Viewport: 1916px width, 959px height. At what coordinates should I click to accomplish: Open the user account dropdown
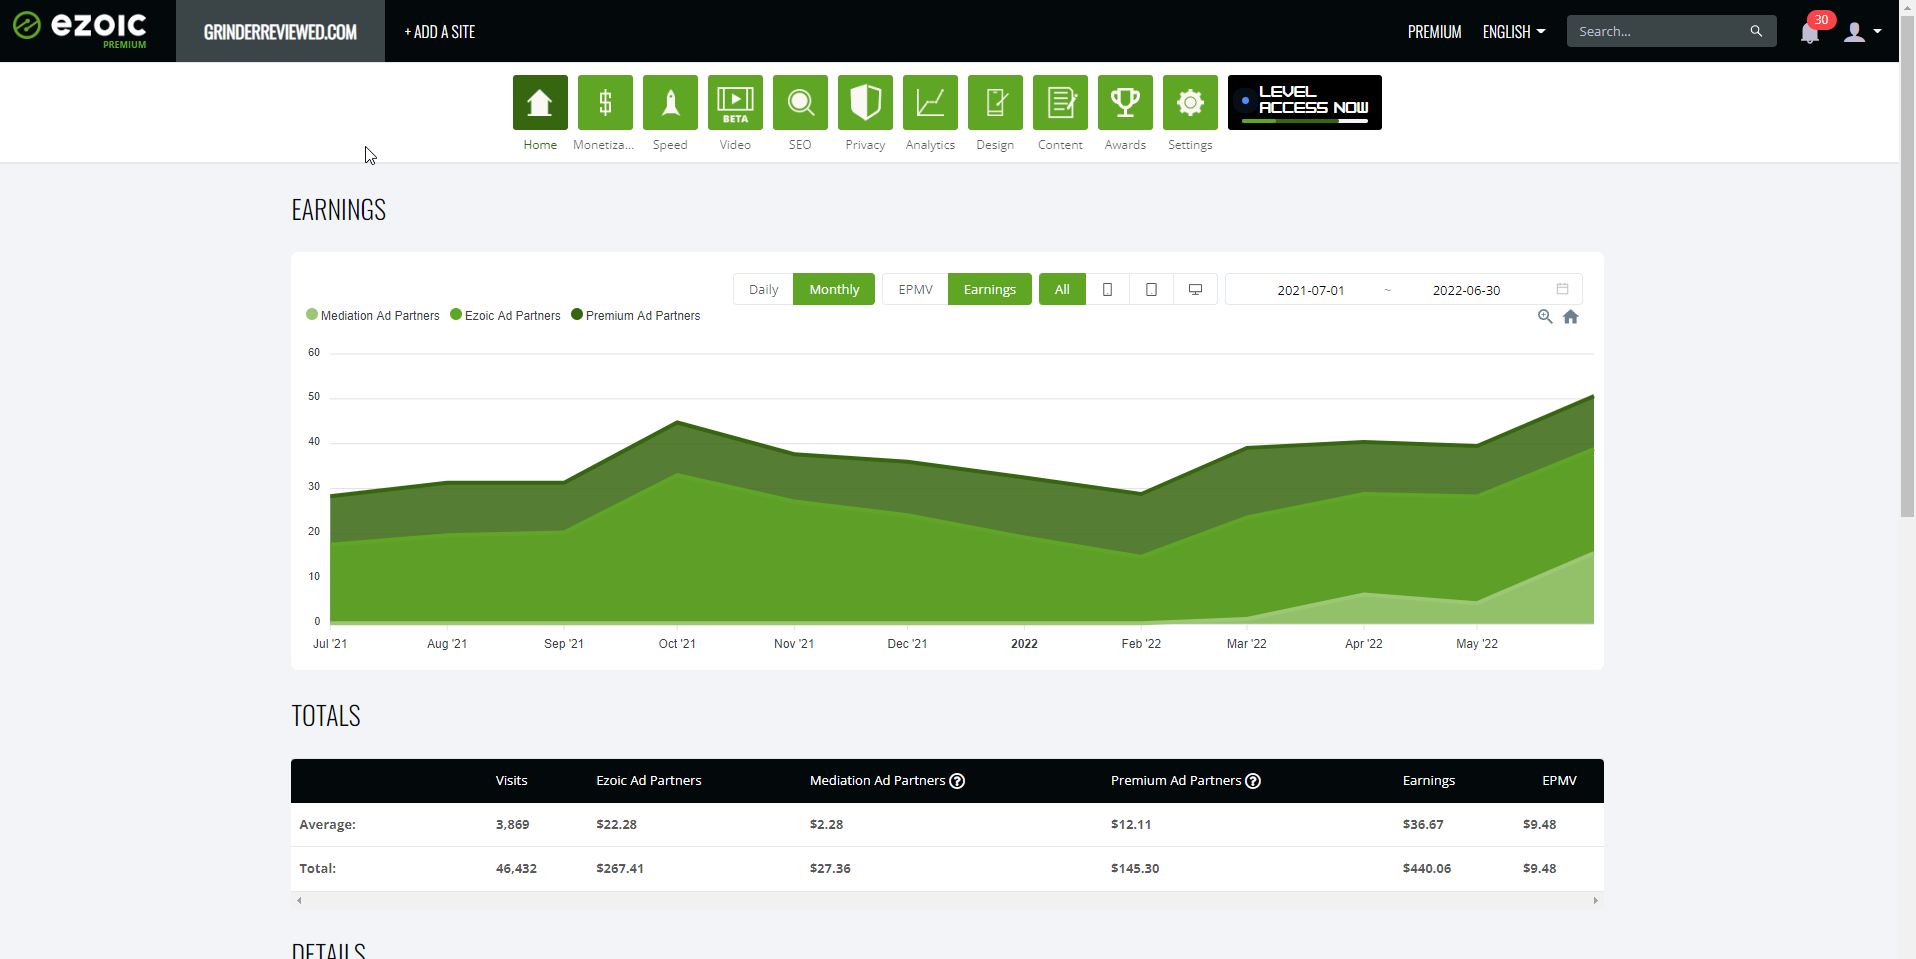(x=1863, y=32)
